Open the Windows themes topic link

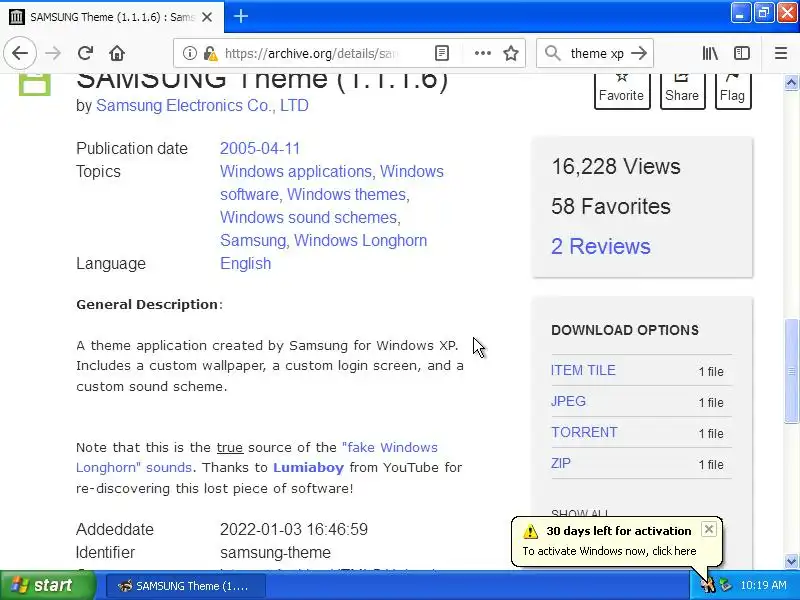(348, 194)
